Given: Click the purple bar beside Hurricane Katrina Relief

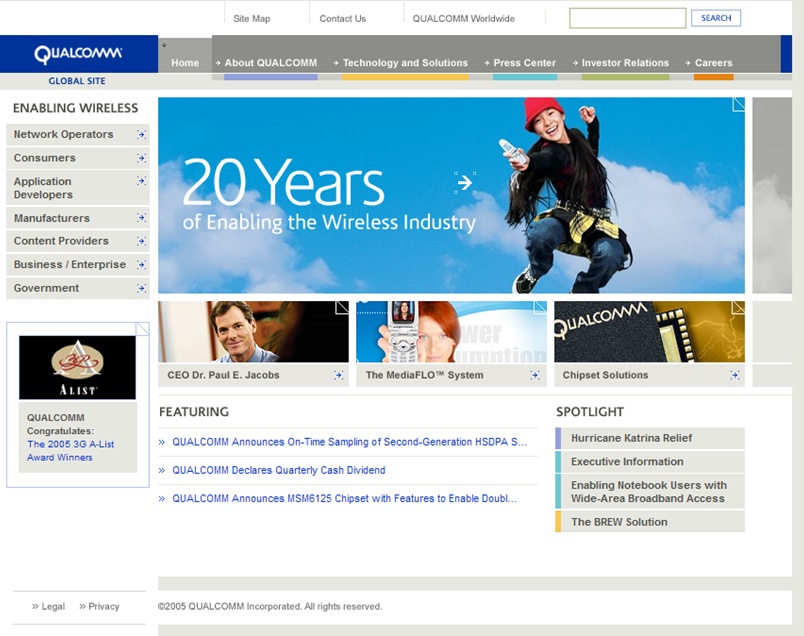Looking at the screenshot, I should click(556, 437).
